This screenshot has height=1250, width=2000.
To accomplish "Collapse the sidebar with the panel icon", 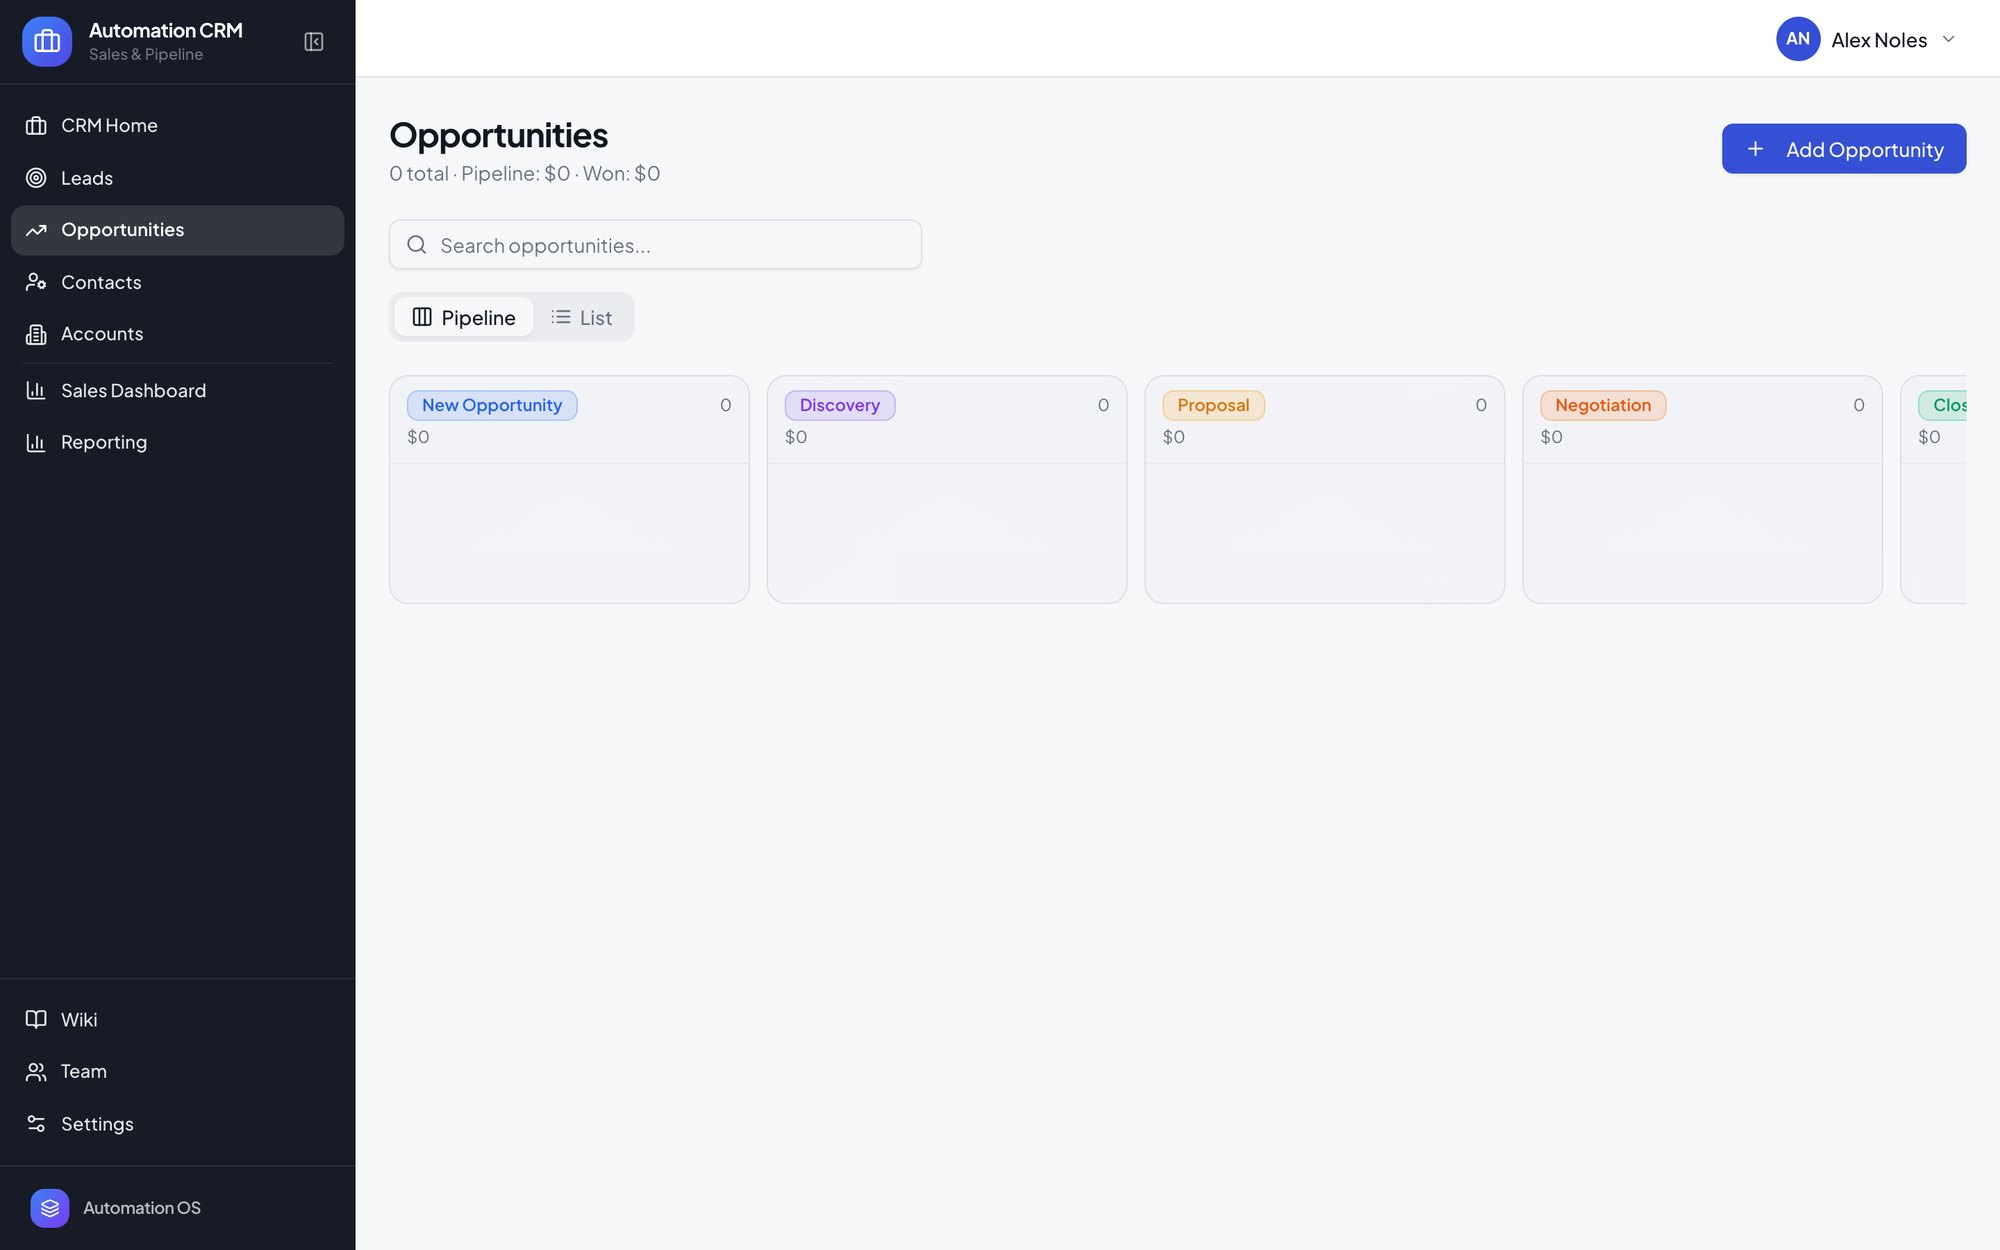I will coord(314,41).
